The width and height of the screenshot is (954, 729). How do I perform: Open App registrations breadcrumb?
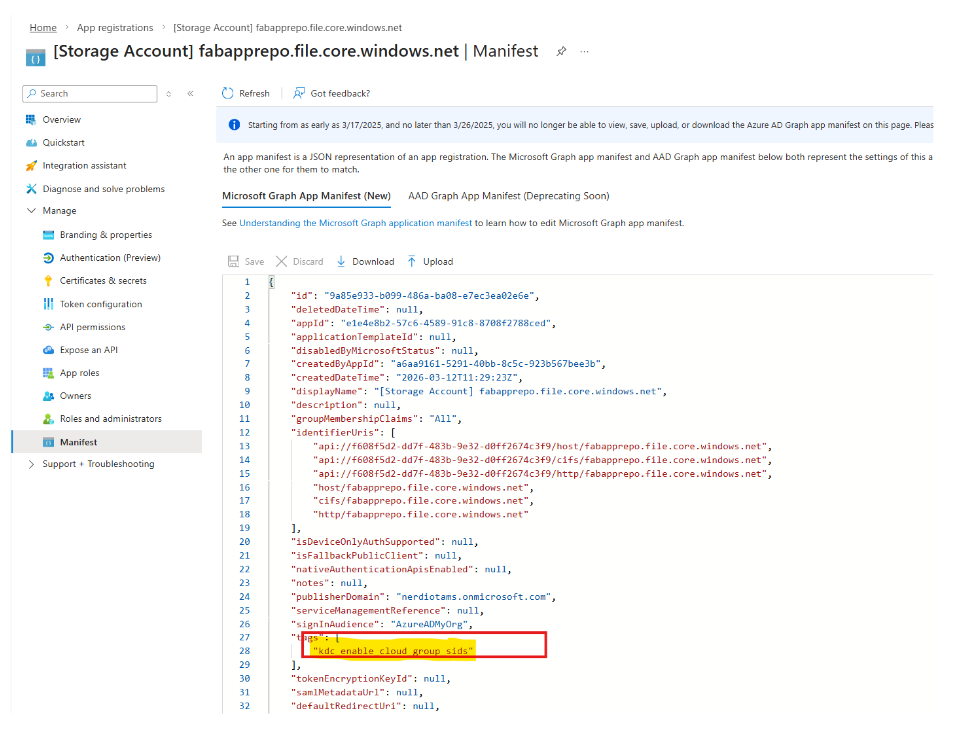(115, 28)
